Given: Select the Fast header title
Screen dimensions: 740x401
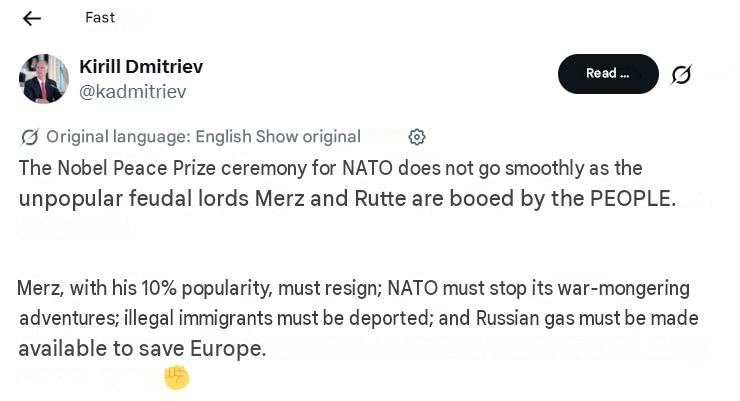Looking at the screenshot, I should (100, 18).
